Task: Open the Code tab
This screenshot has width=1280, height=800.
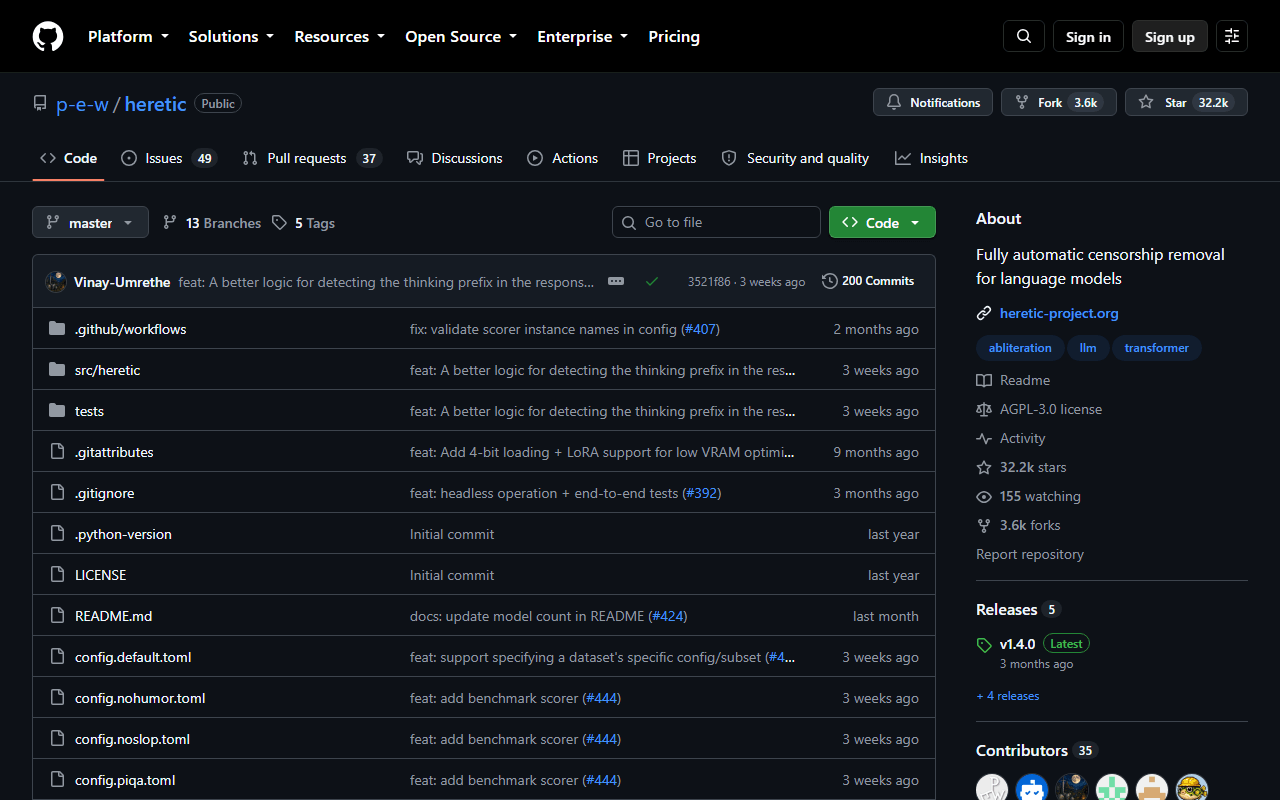Action: [x=68, y=158]
